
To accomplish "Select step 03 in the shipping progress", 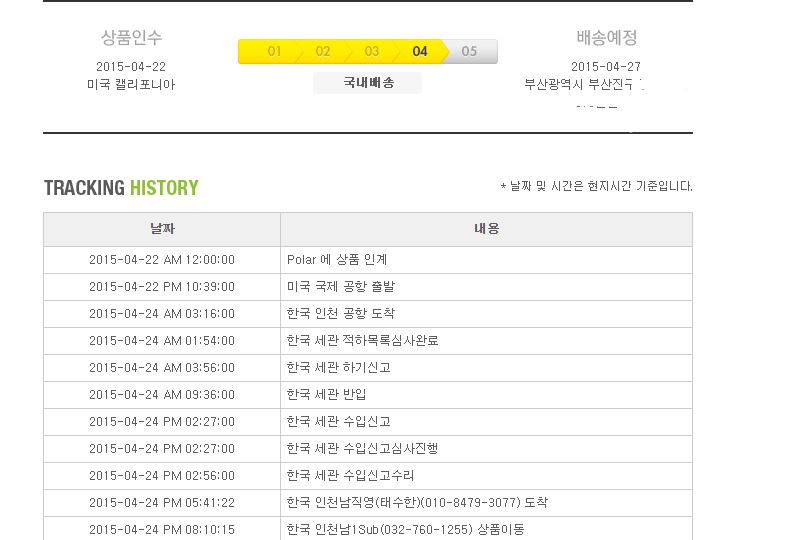I will [x=371, y=51].
